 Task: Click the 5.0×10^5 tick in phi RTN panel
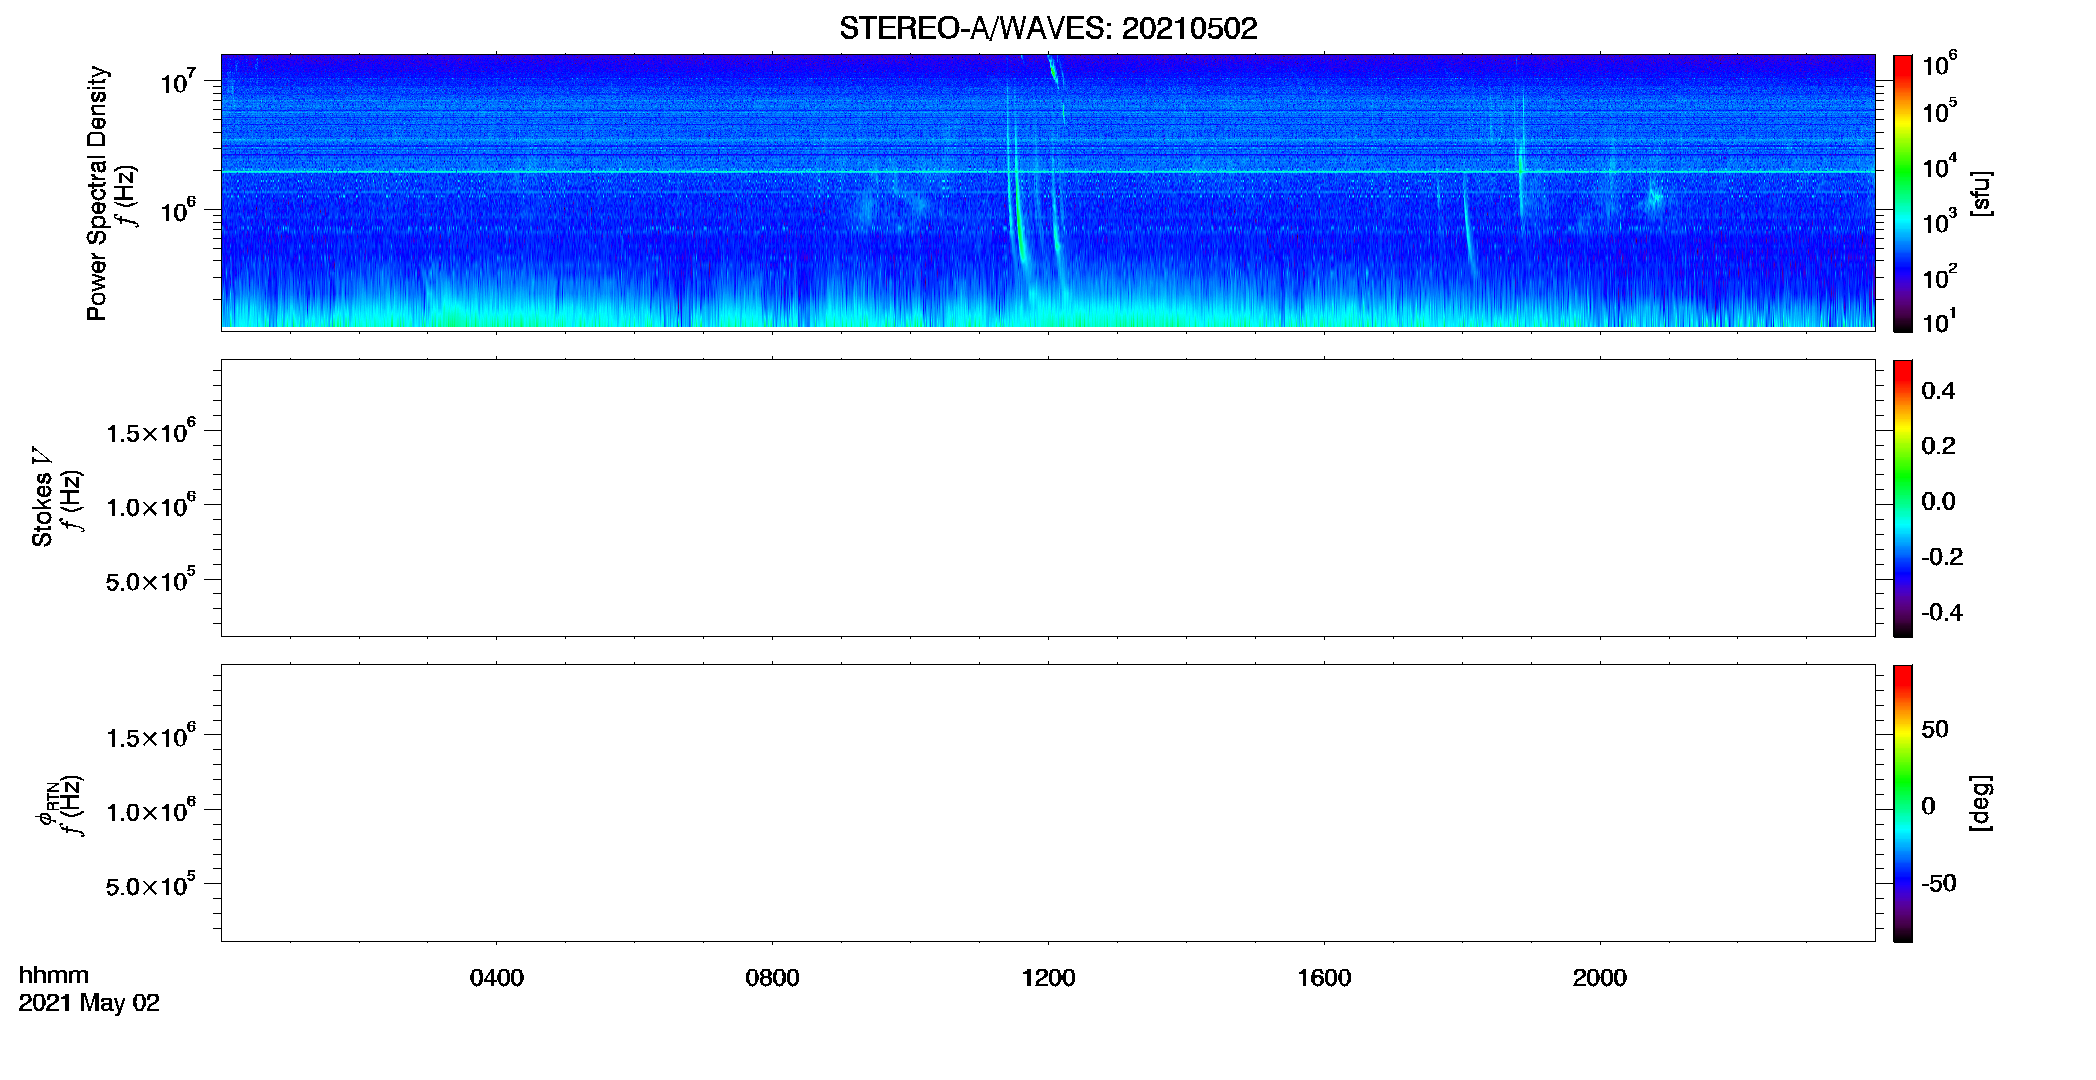pos(151,885)
